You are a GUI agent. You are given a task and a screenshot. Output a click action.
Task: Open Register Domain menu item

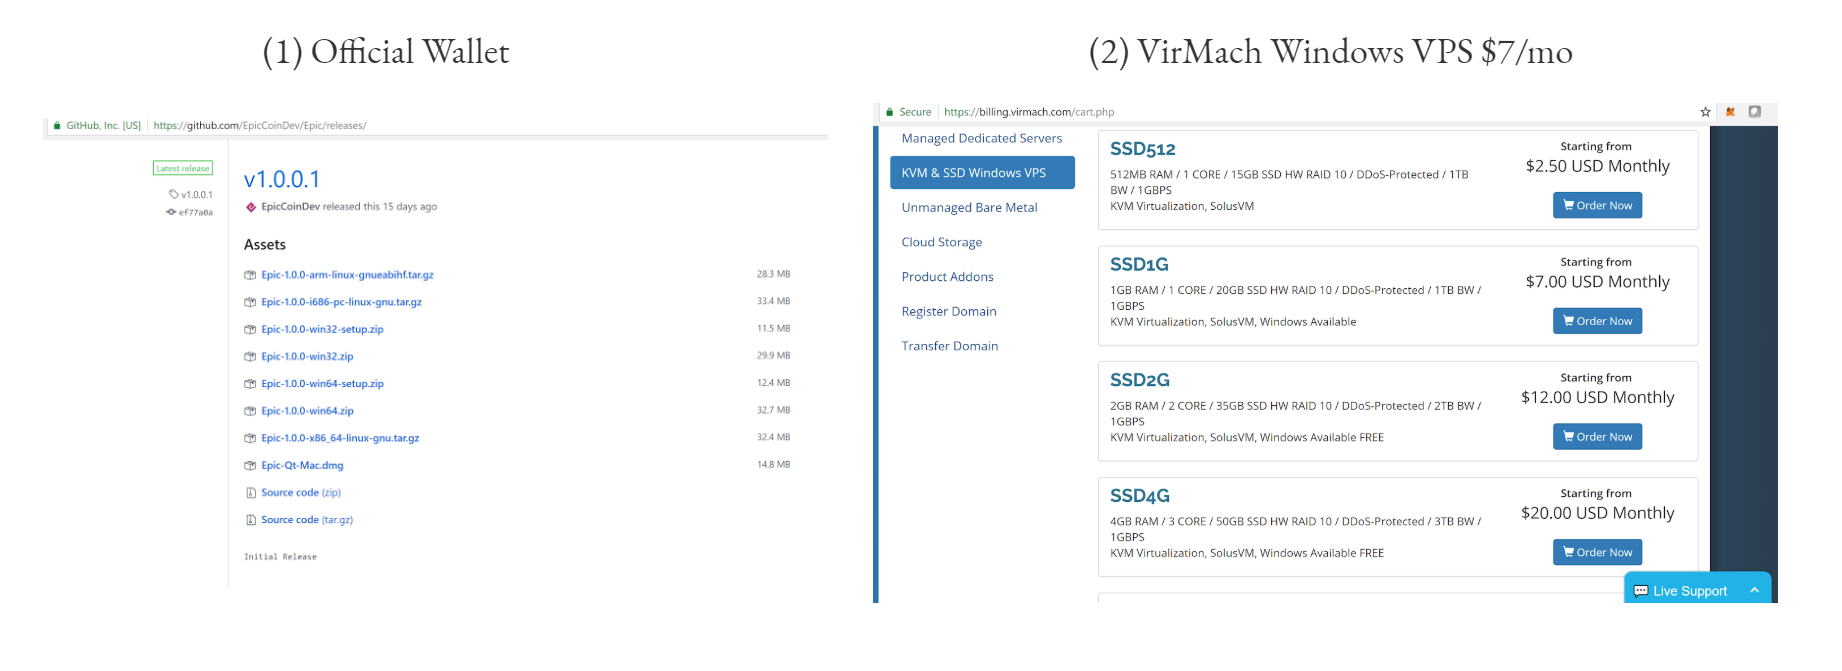949,311
